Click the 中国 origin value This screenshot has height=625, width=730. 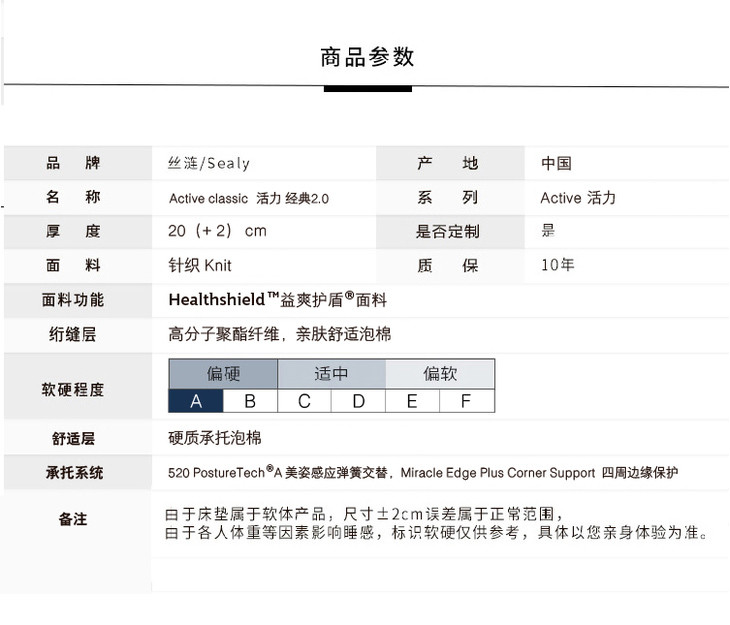click(556, 163)
